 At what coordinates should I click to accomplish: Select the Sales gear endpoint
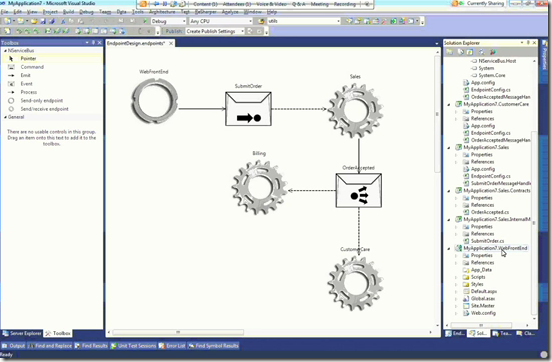(x=355, y=110)
